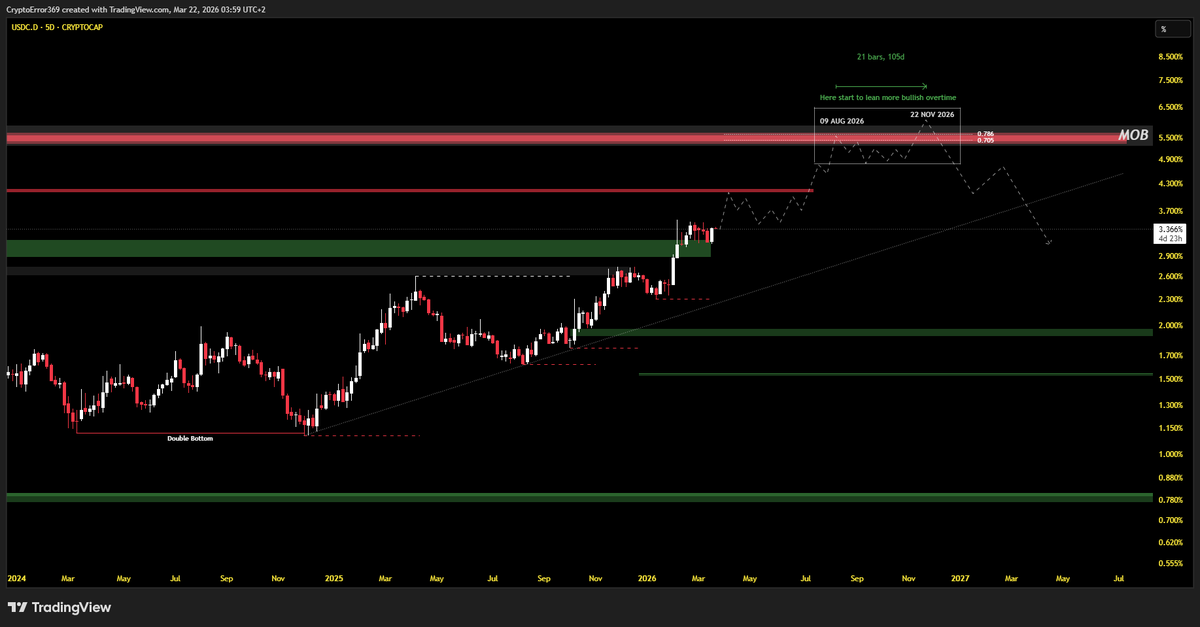Click 'Here start to lean more bullish overtime' note
The width and height of the screenshot is (1200, 627).
[888, 97]
